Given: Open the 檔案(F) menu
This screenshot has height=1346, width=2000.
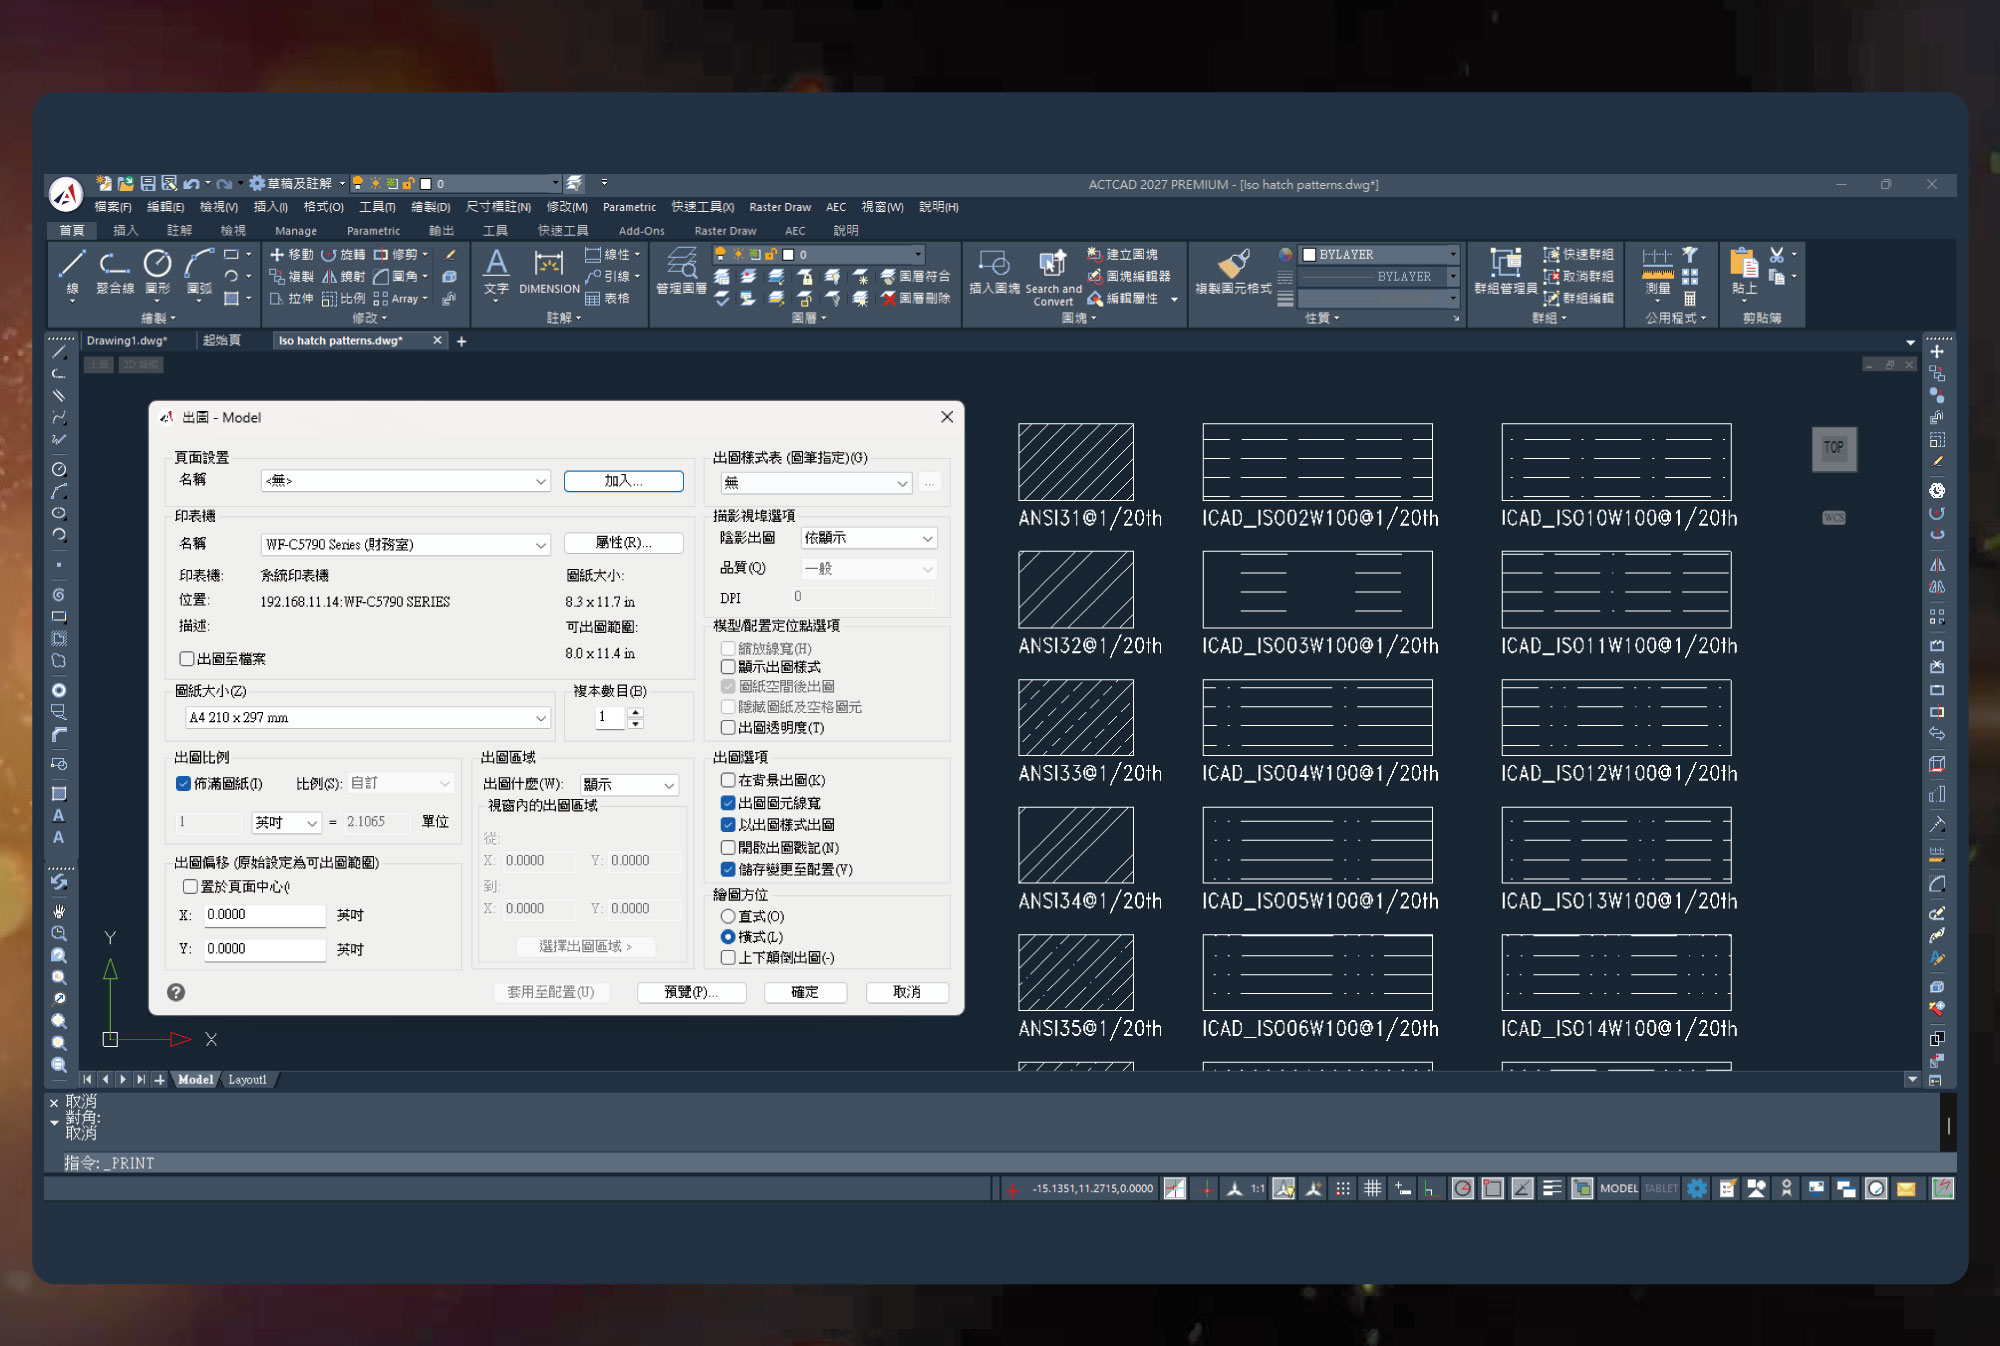Looking at the screenshot, I should tap(113, 207).
